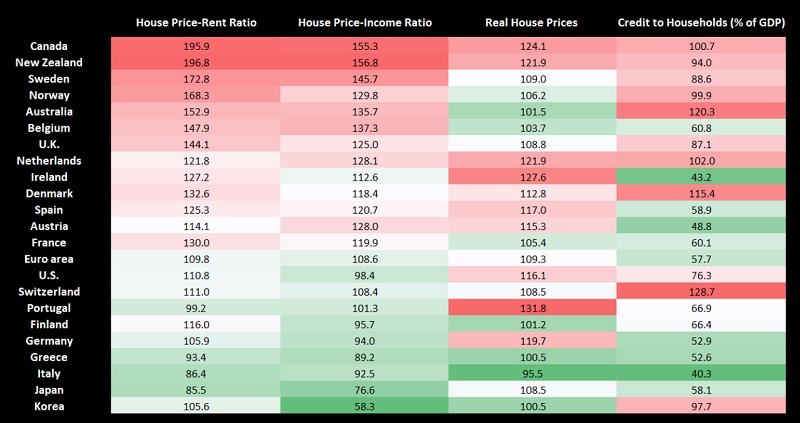Select Japan's price-income cell 76.6

coord(364,389)
